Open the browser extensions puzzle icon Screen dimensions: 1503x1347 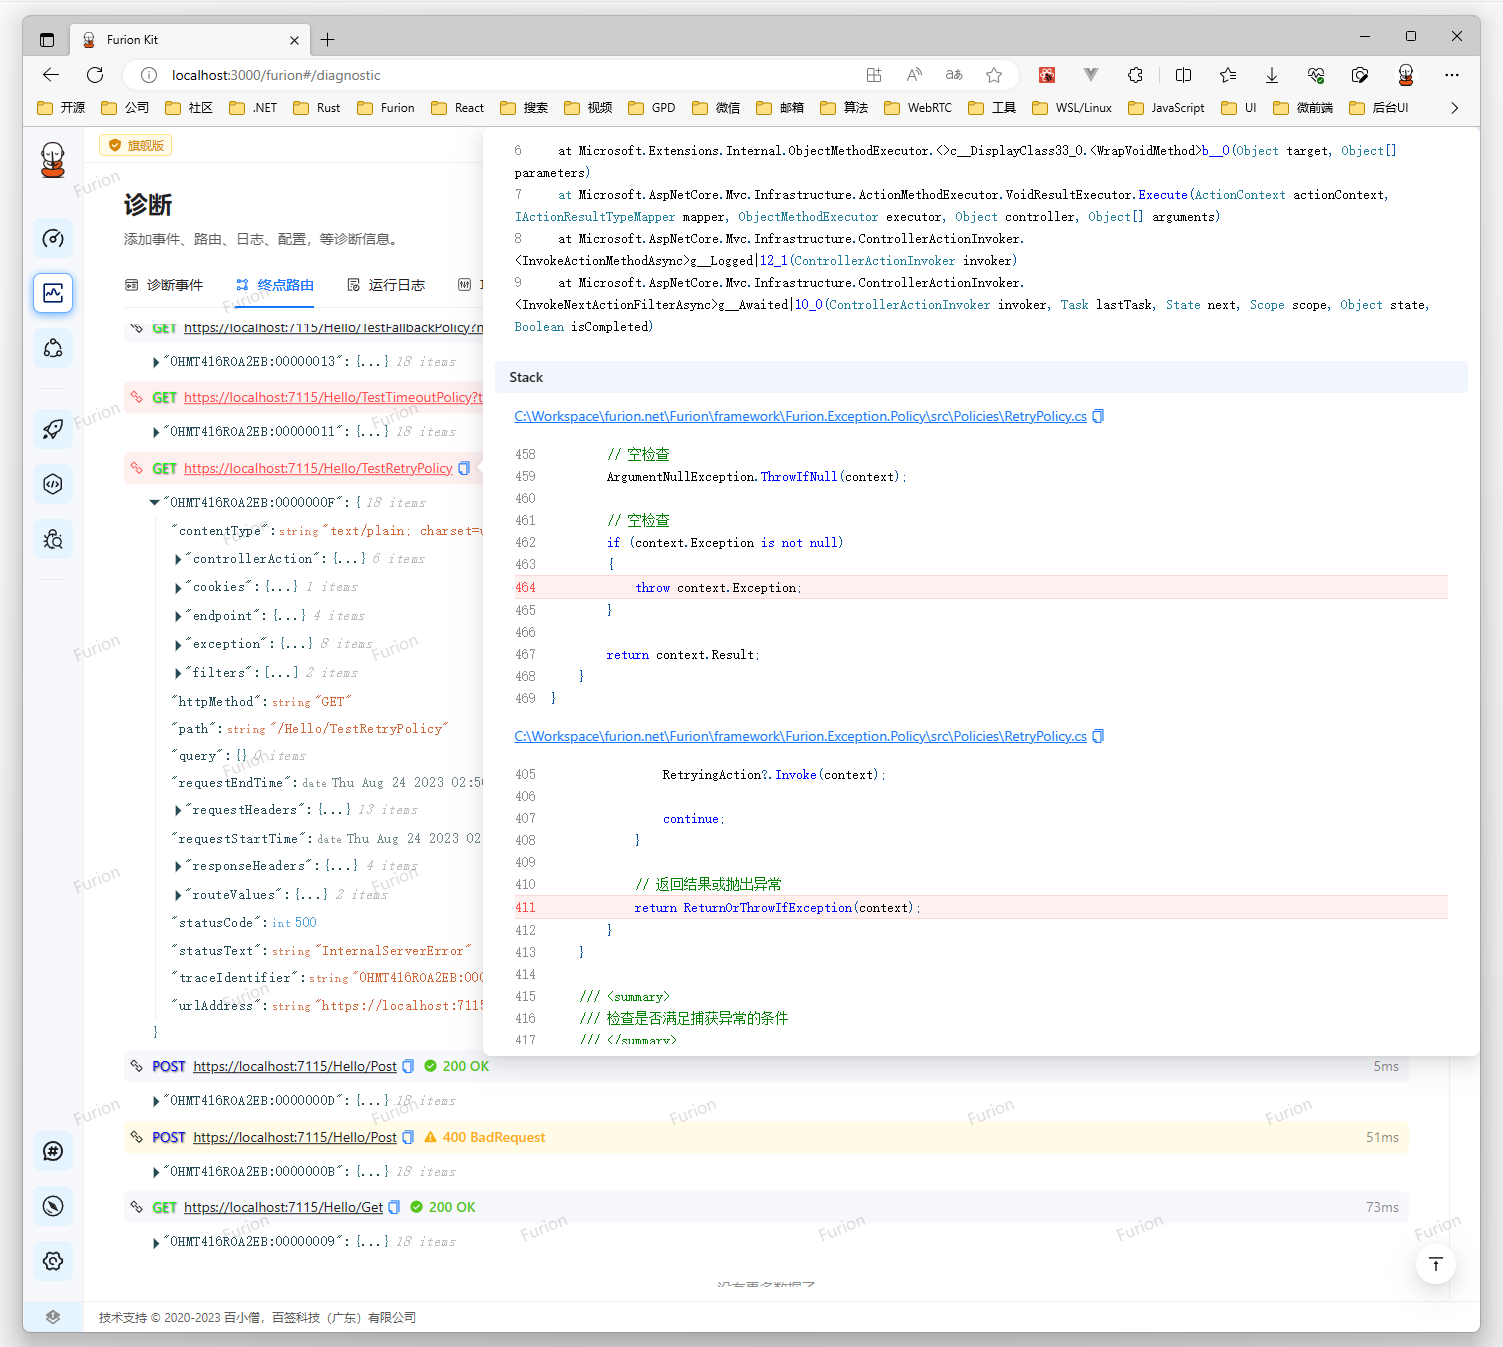[1135, 75]
